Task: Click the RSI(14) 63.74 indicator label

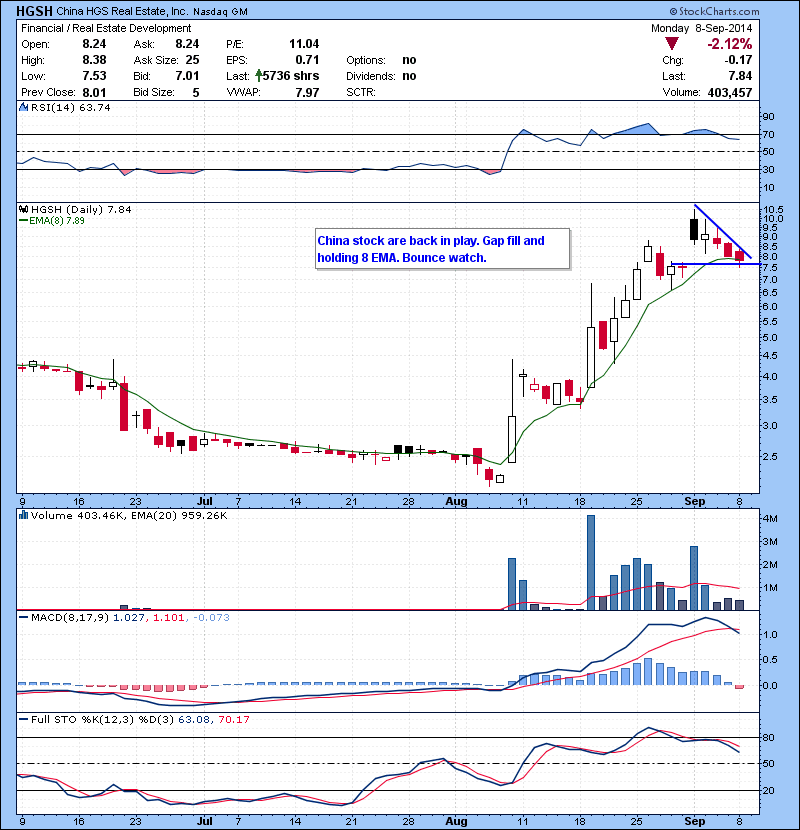Action: (x=71, y=107)
